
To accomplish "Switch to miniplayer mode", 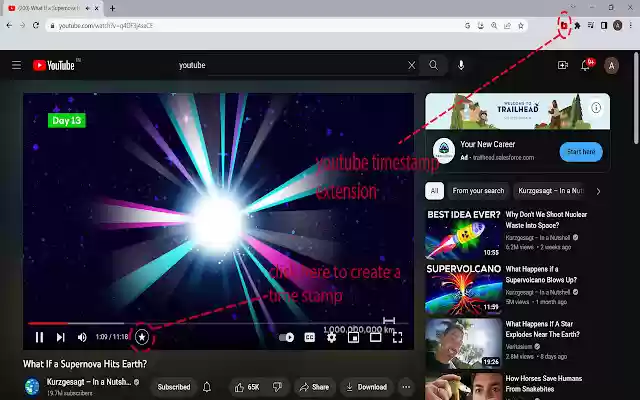I will pyautogui.click(x=353, y=337).
